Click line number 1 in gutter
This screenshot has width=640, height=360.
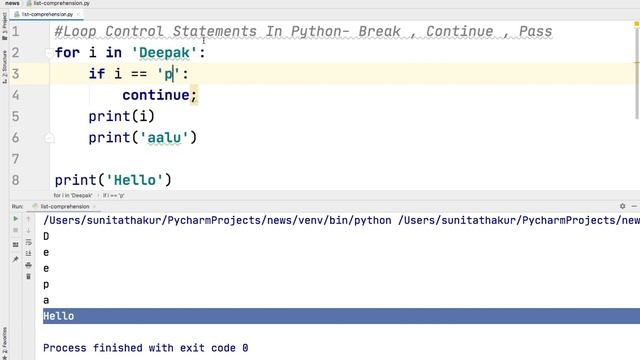[x=16, y=31]
